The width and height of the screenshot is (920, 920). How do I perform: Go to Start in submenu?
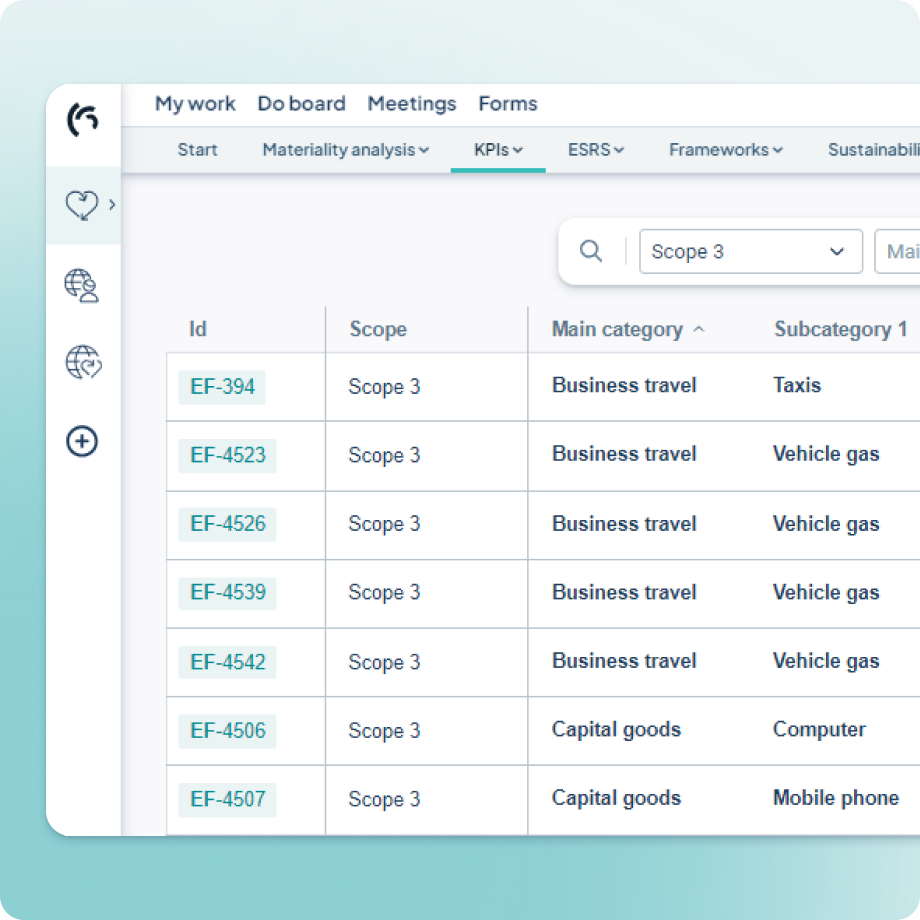coord(198,150)
